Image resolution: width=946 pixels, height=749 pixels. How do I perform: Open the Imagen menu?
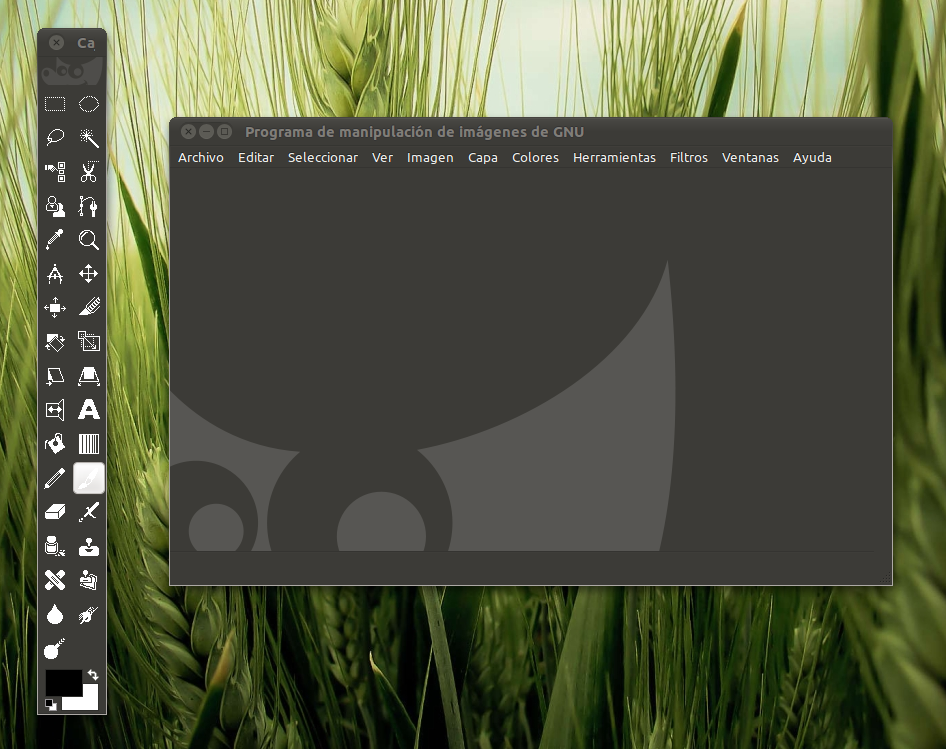click(430, 158)
